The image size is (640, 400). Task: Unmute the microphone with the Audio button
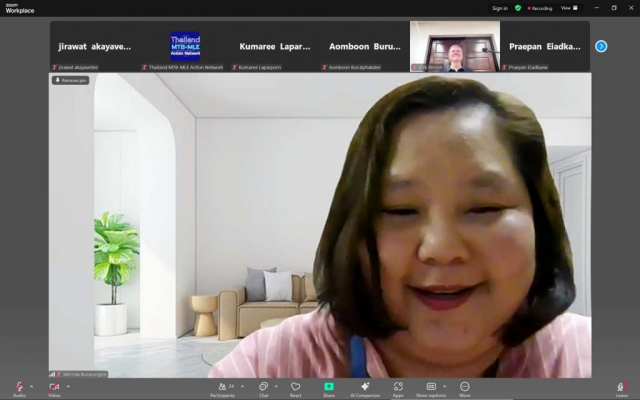[x=19, y=387]
